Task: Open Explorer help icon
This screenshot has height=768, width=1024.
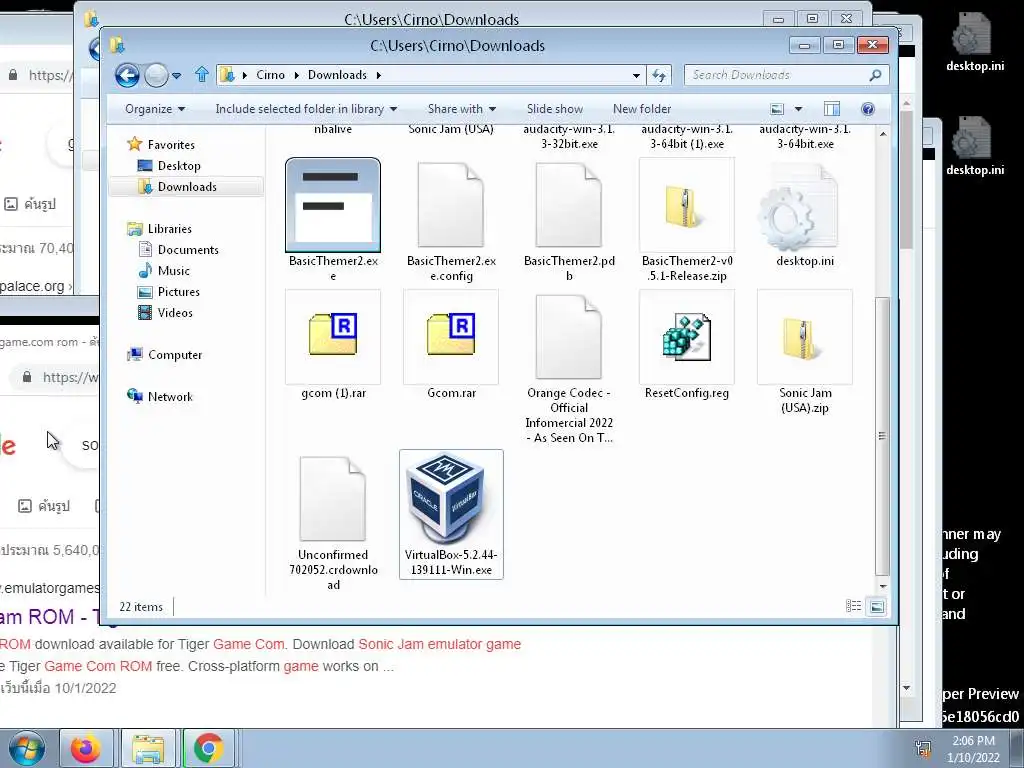Action: [x=867, y=109]
